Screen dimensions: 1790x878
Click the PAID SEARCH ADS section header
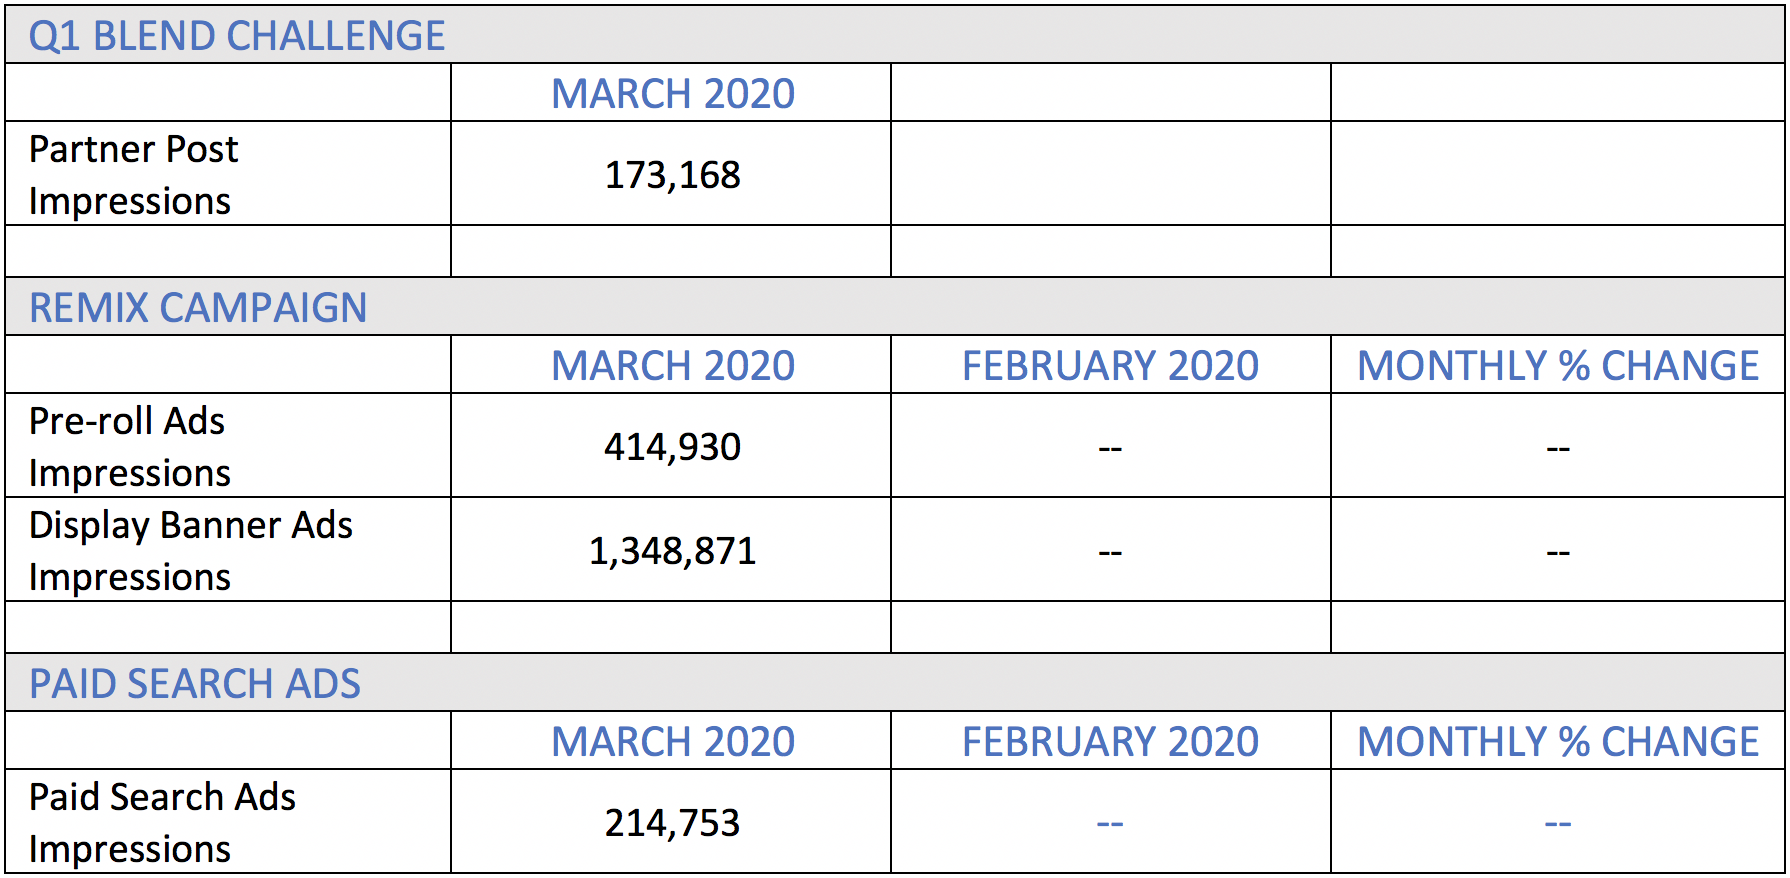(x=195, y=684)
